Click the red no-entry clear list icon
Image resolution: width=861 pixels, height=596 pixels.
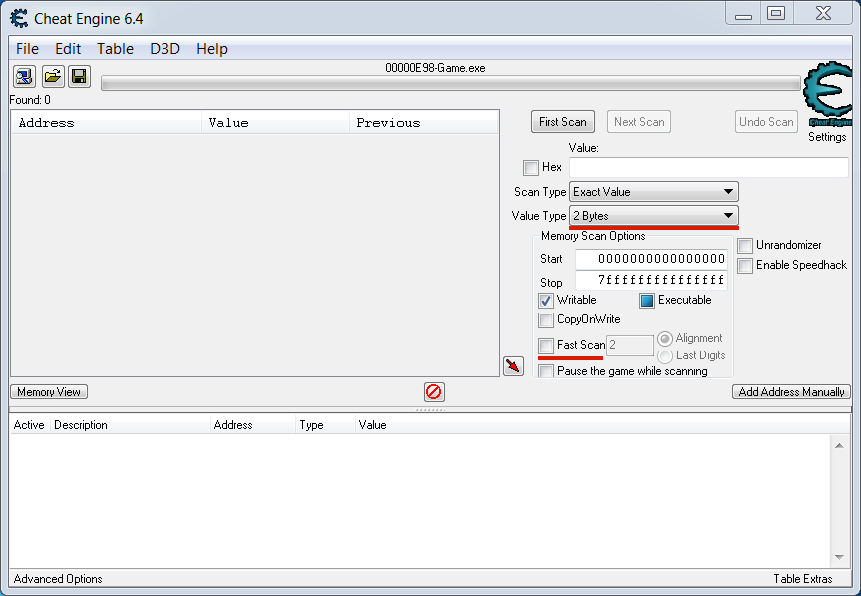click(x=434, y=392)
